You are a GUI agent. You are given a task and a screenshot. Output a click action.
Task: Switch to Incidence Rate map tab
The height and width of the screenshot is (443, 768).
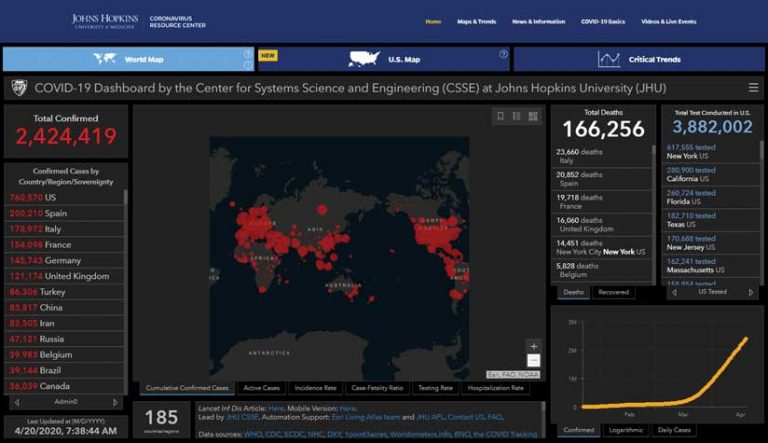pyautogui.click(x=315, y=388)
